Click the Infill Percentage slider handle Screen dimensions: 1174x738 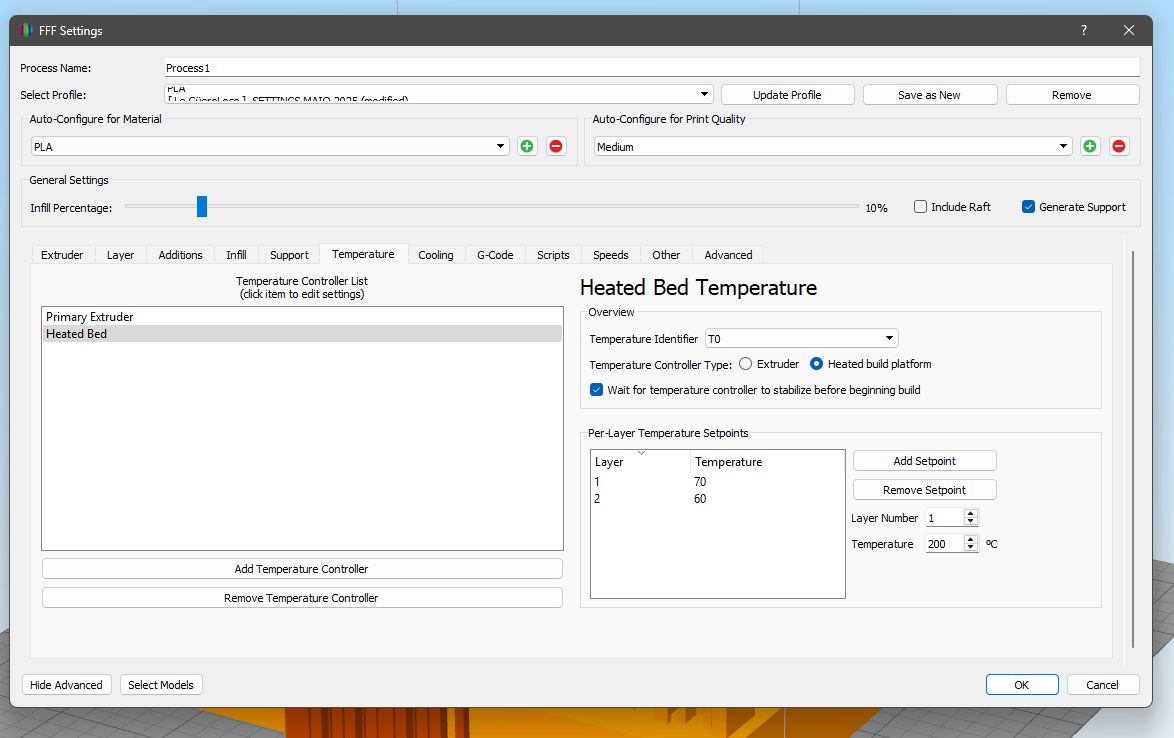[x=202, y=207]
